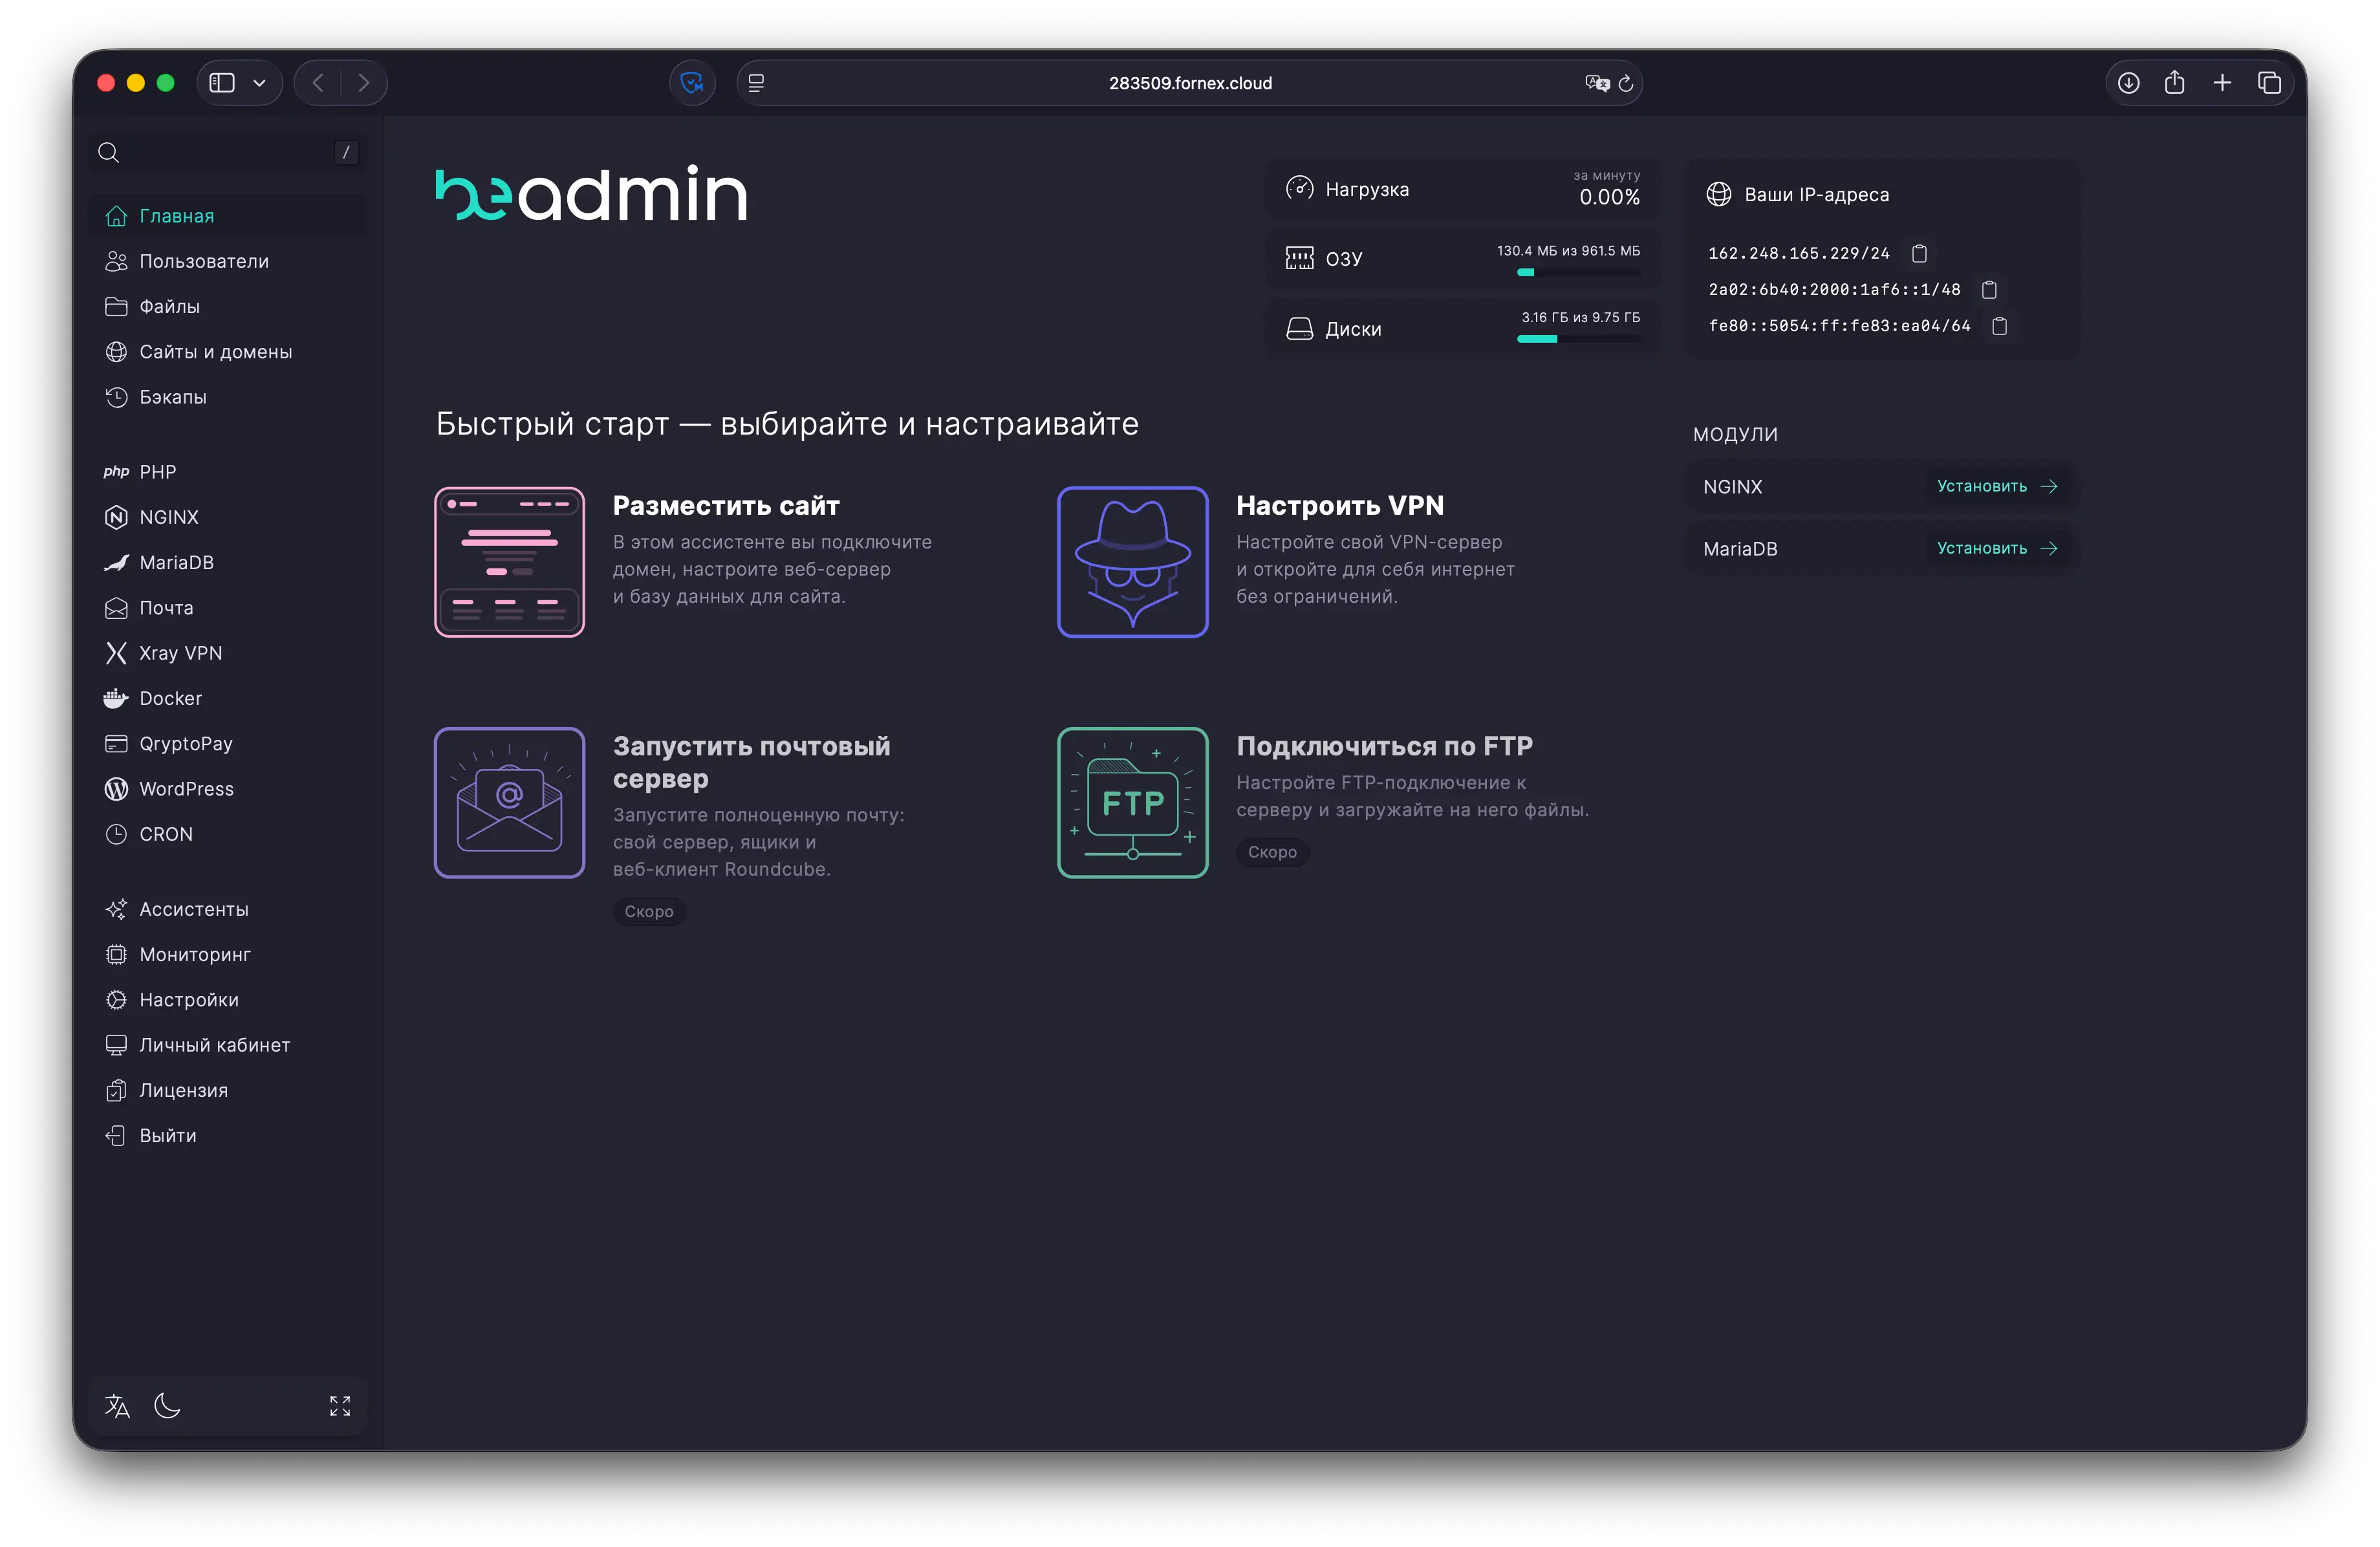Open the Docker section in the sidebar
This screenshot has width=2380, height=1547.
coord(172,698)
